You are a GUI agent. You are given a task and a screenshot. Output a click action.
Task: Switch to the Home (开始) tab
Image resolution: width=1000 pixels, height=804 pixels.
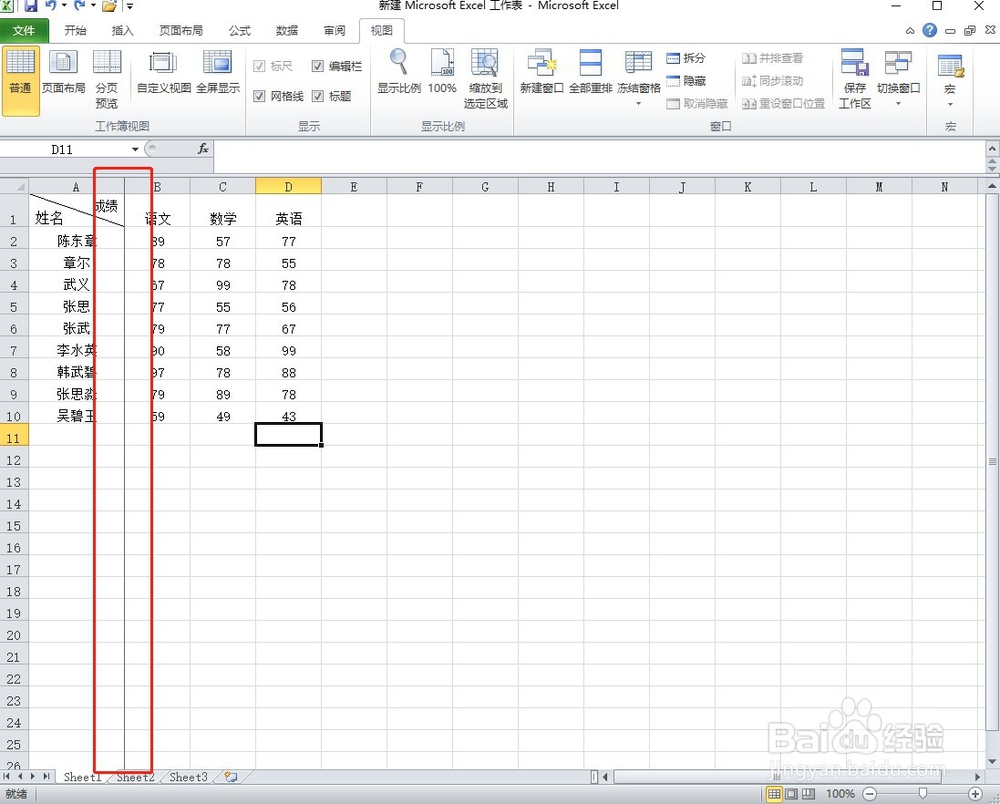[75, 31]
